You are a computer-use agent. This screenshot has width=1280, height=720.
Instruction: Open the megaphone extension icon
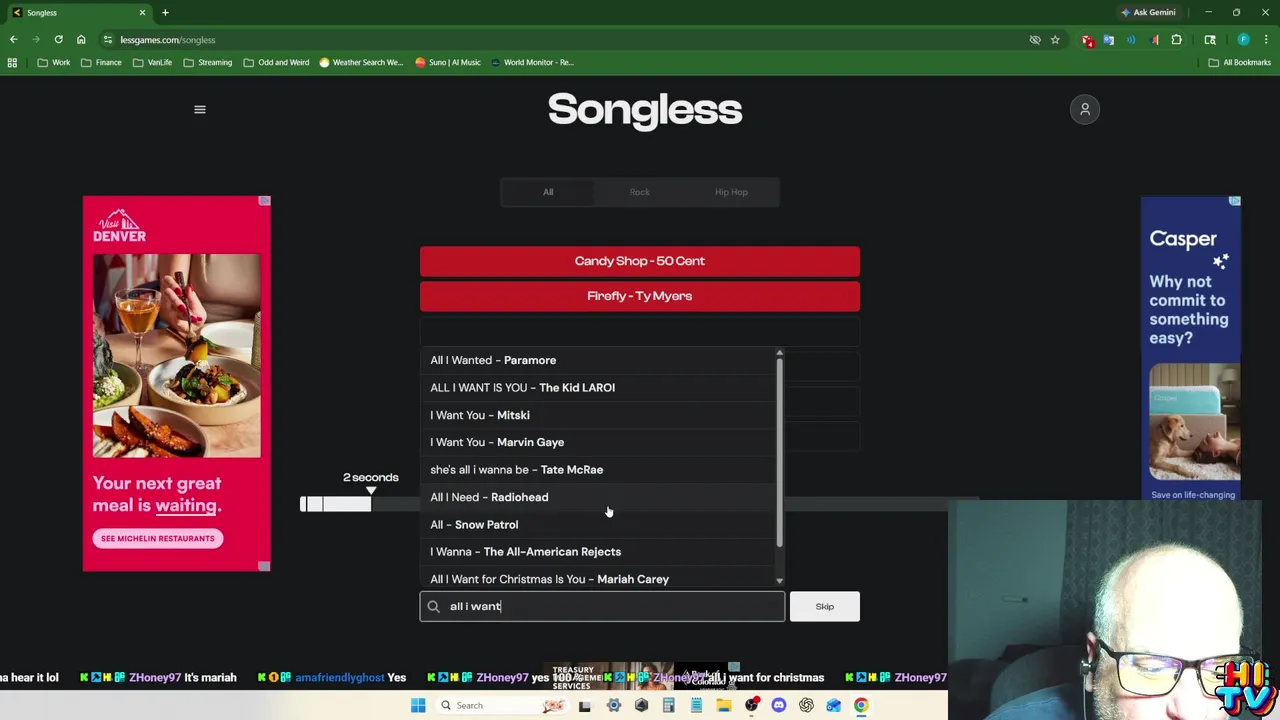pos(1154,40)
